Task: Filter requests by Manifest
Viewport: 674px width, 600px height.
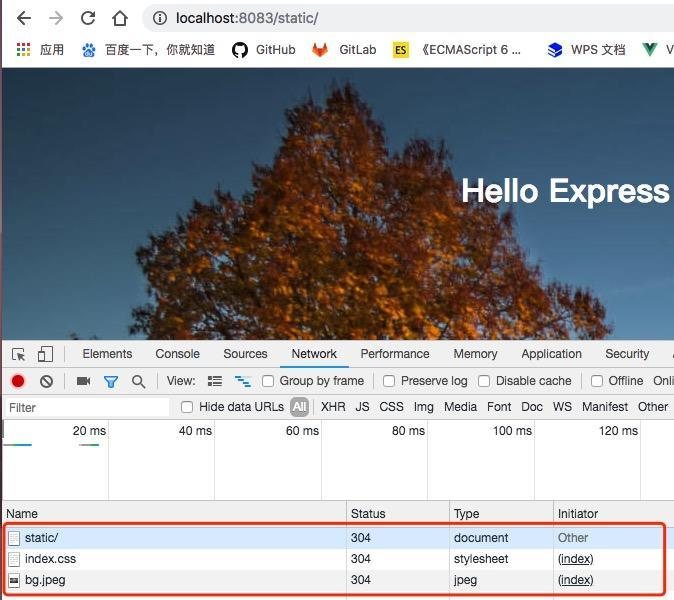Action: [605, 407]
